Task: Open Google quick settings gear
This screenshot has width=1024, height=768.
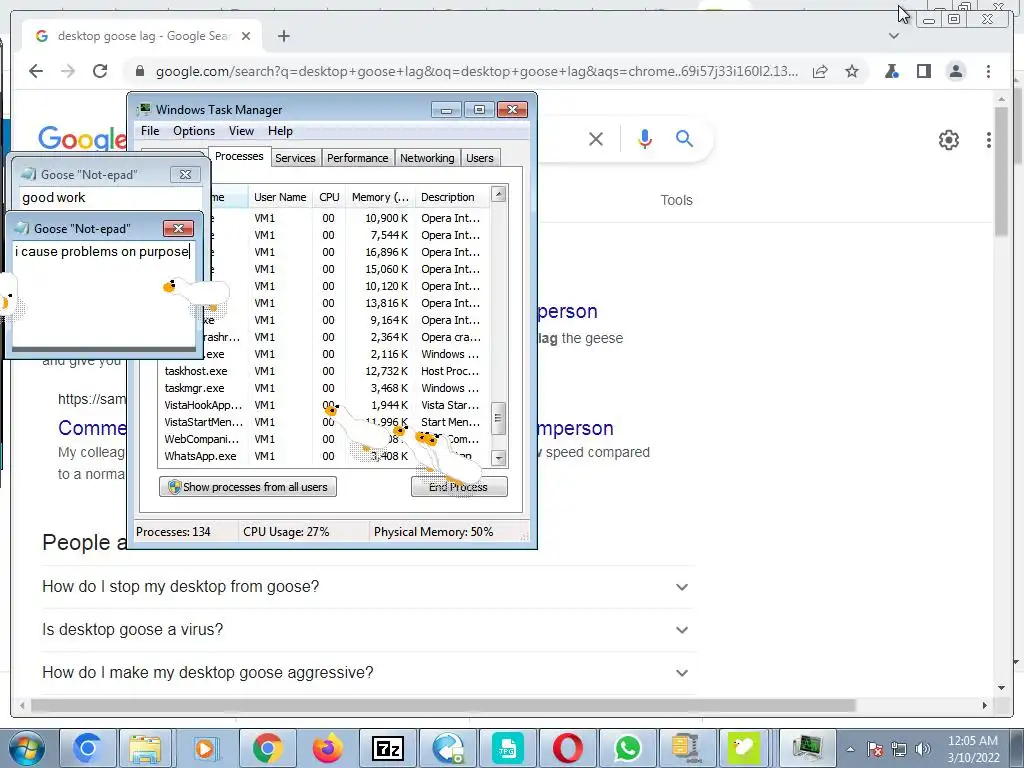Action: (948, 140)
